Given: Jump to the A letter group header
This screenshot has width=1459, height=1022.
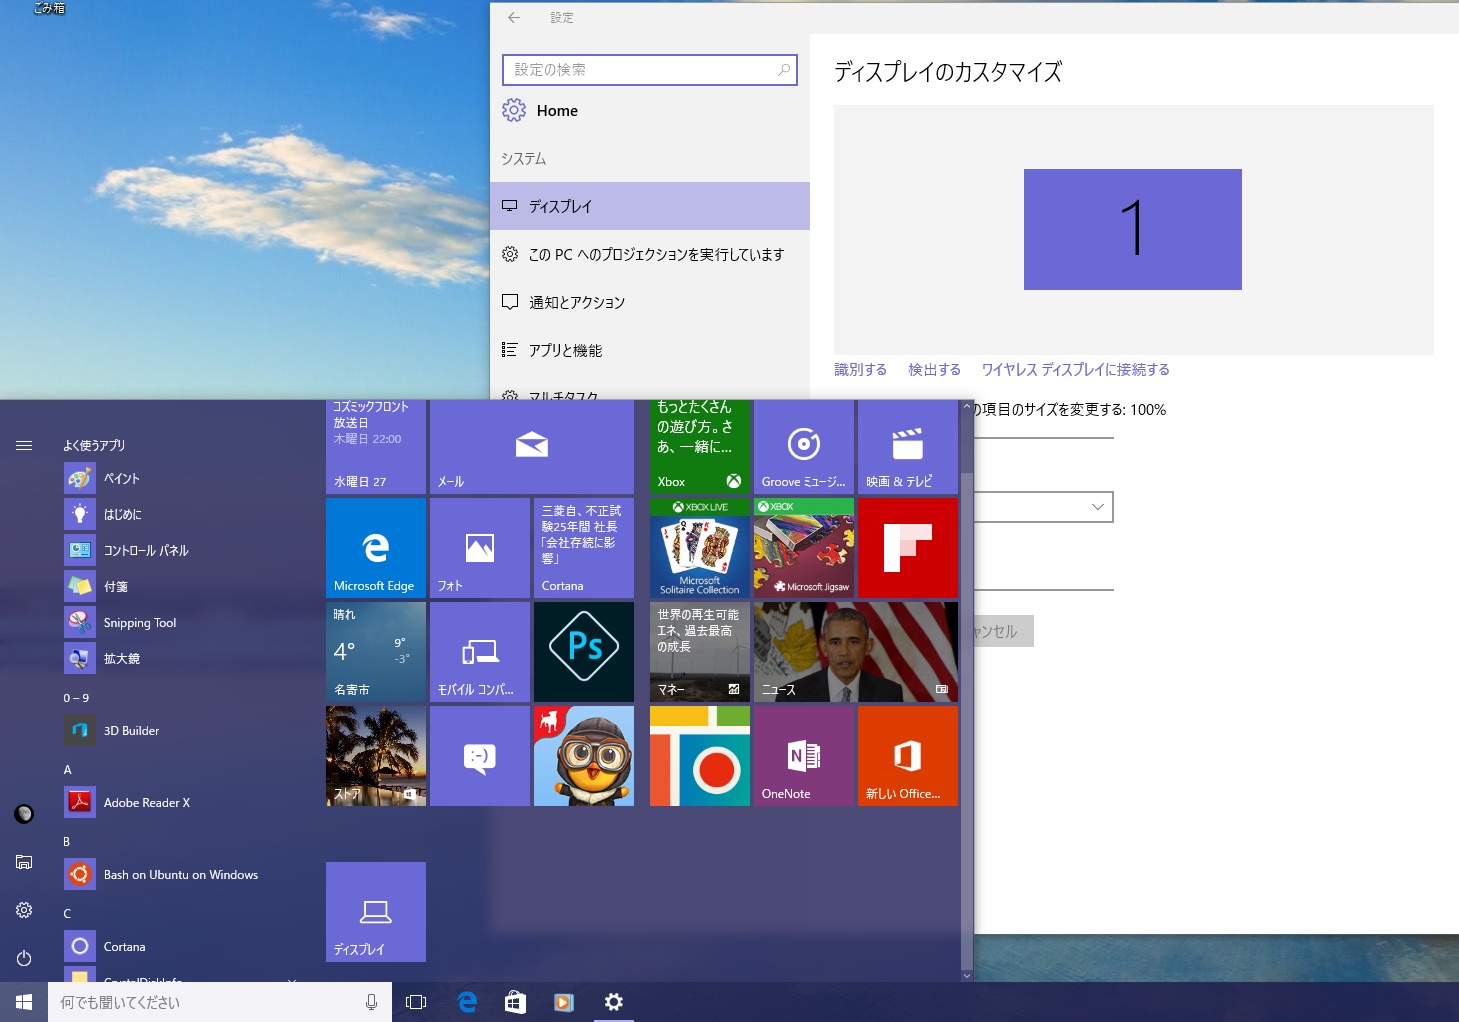Looking at the screenshot, I should click(68, 770).
